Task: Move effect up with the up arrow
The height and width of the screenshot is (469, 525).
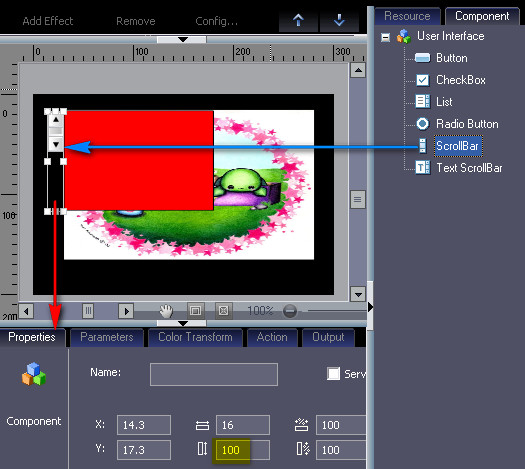Action: tap(298, 20)
